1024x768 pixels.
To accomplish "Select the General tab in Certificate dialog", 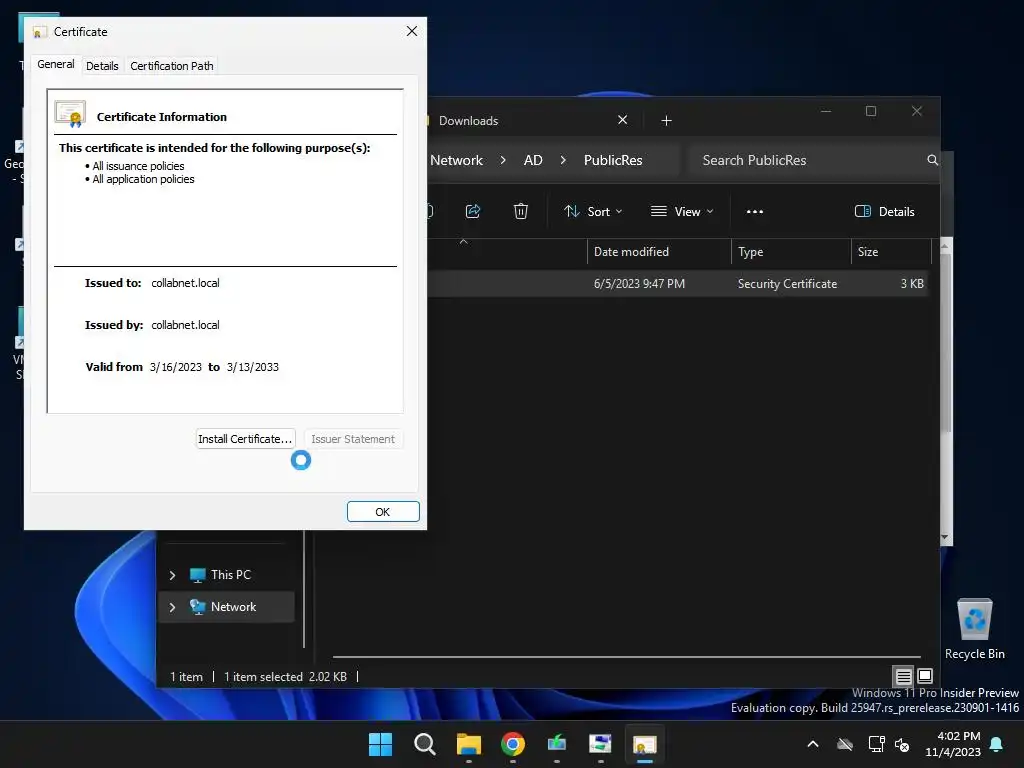I will [x=56, y=64].
